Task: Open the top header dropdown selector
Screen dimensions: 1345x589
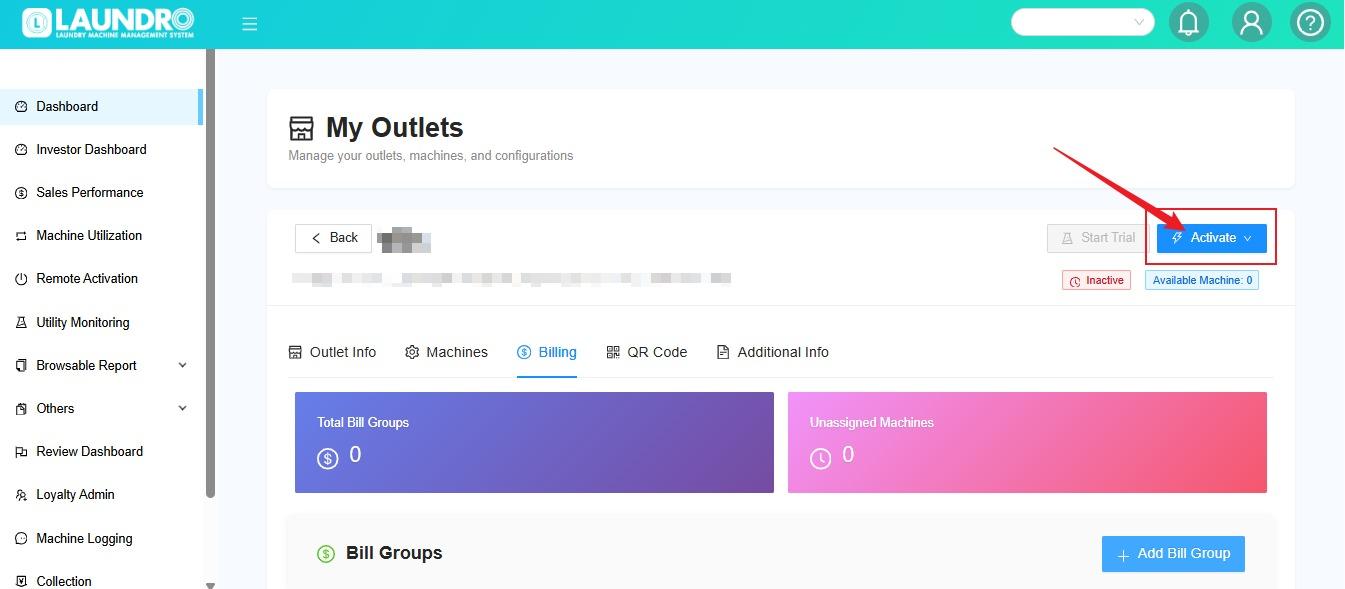Action: coord(1083,22)
